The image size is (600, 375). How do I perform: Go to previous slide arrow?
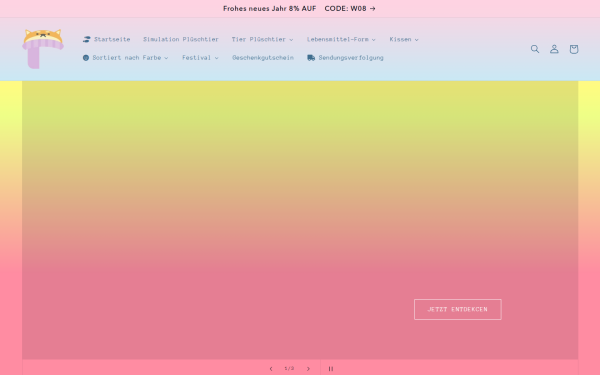coord(271,369)
